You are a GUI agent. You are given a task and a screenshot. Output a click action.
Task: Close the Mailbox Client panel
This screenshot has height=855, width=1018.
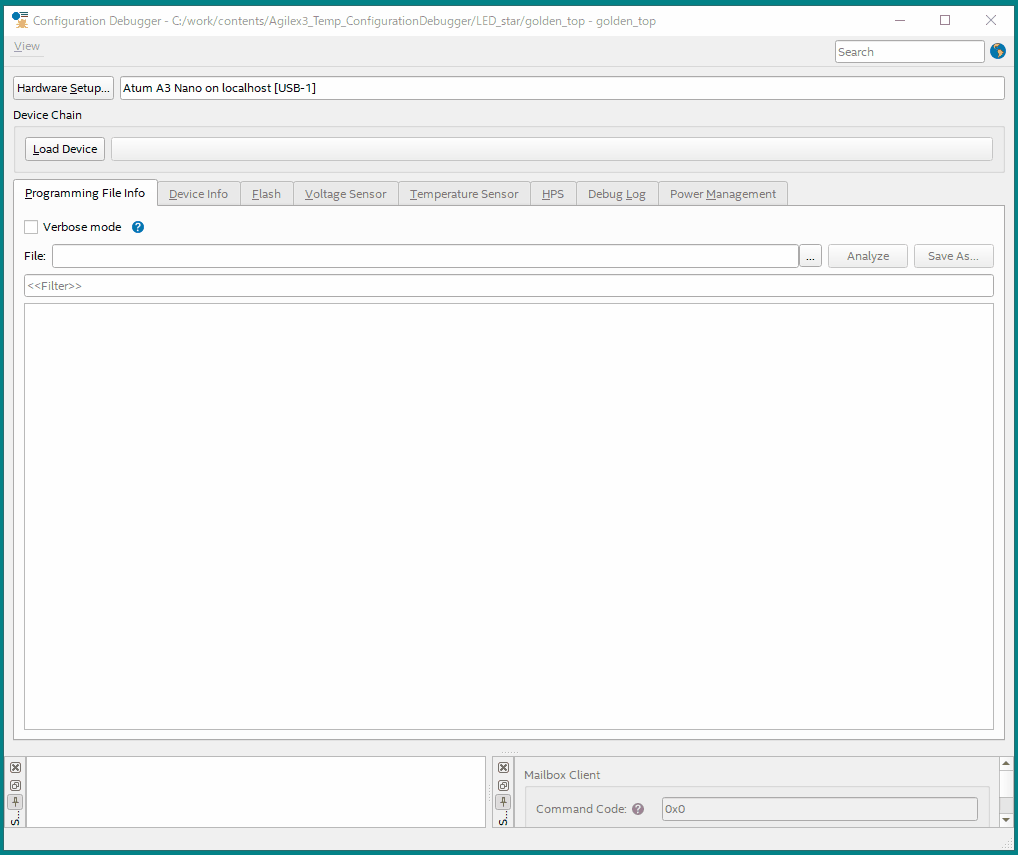coord(503,768)
